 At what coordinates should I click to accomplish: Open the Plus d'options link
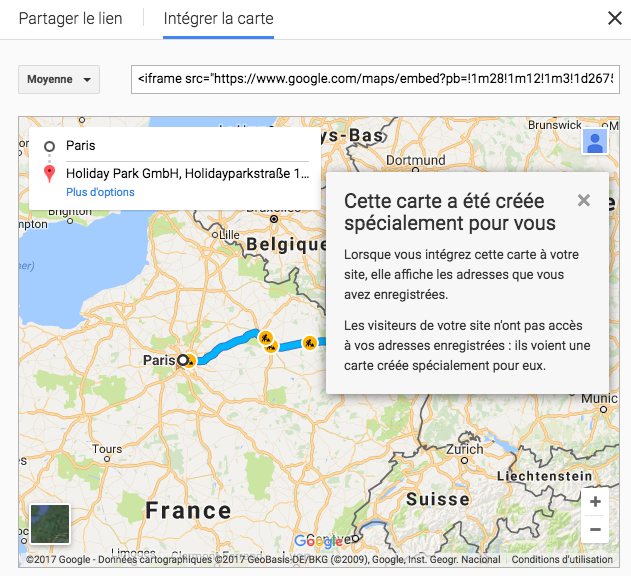click(x=100, y=192)
